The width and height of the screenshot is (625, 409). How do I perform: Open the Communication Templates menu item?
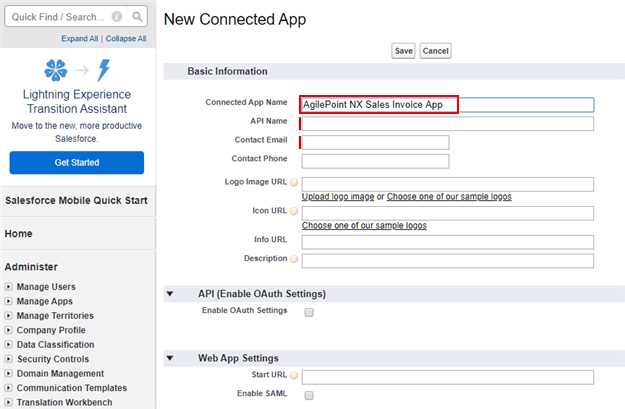click(72, 388)
